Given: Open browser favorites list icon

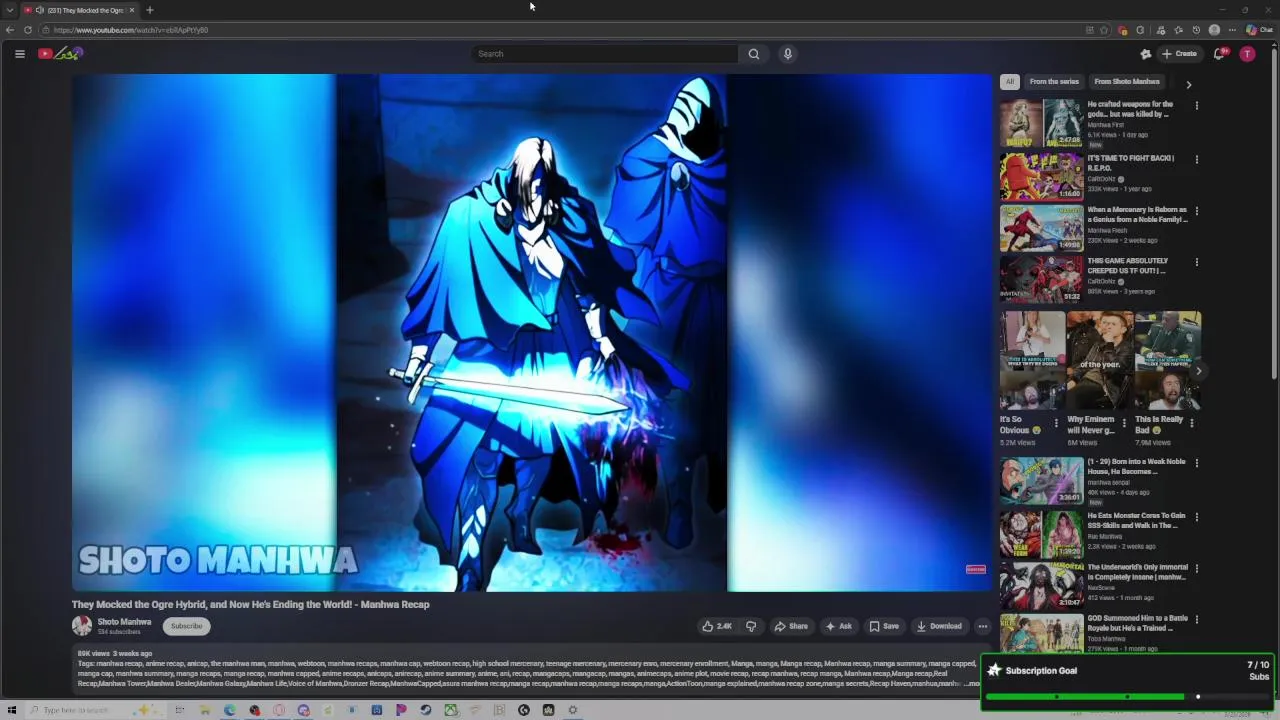Looking at the screenshot, I should pyautogui.click(x=1178, y=30).
